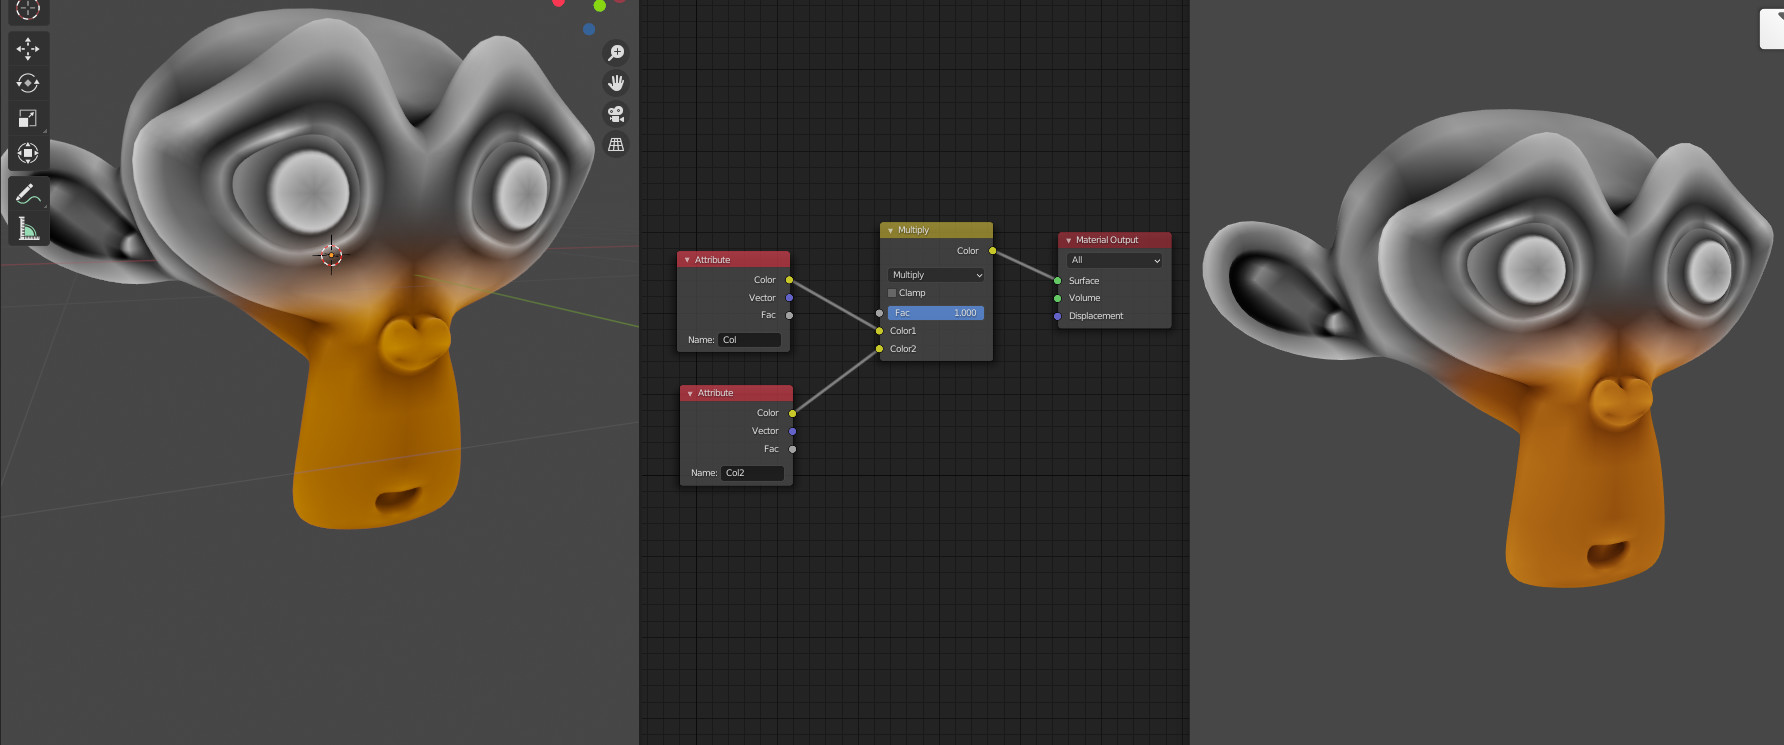Image resolution: width=1784 pixels, height=745 pixels.
Task: Click the Displacement input socket
Action: 1057,316
